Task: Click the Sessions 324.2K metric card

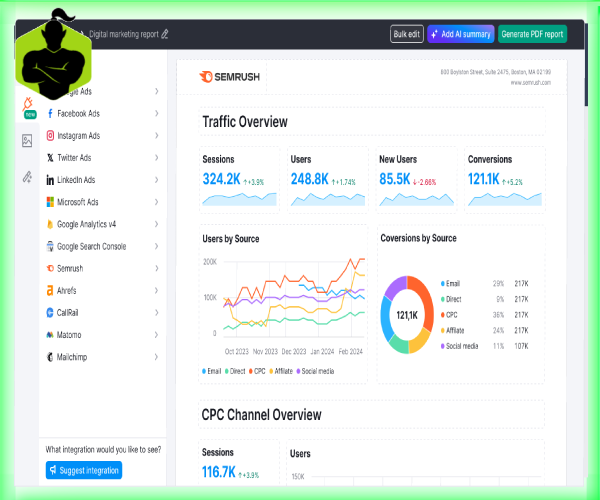Action: pyautogui.click(x=240, y=180)
